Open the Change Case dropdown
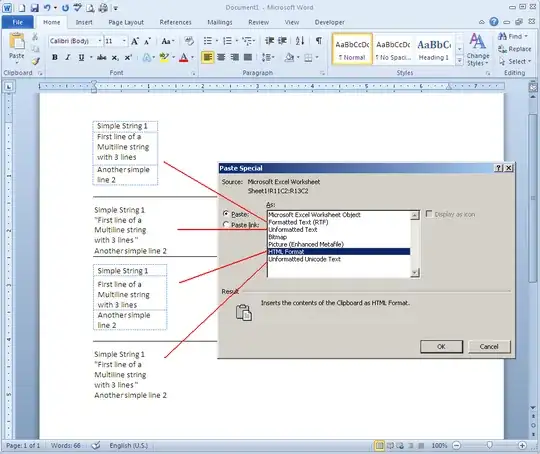 (168, 41)
